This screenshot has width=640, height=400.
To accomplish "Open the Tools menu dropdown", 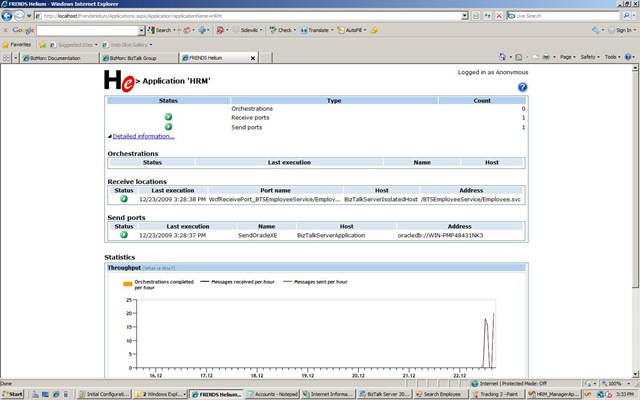I will (x=613, y=57).
